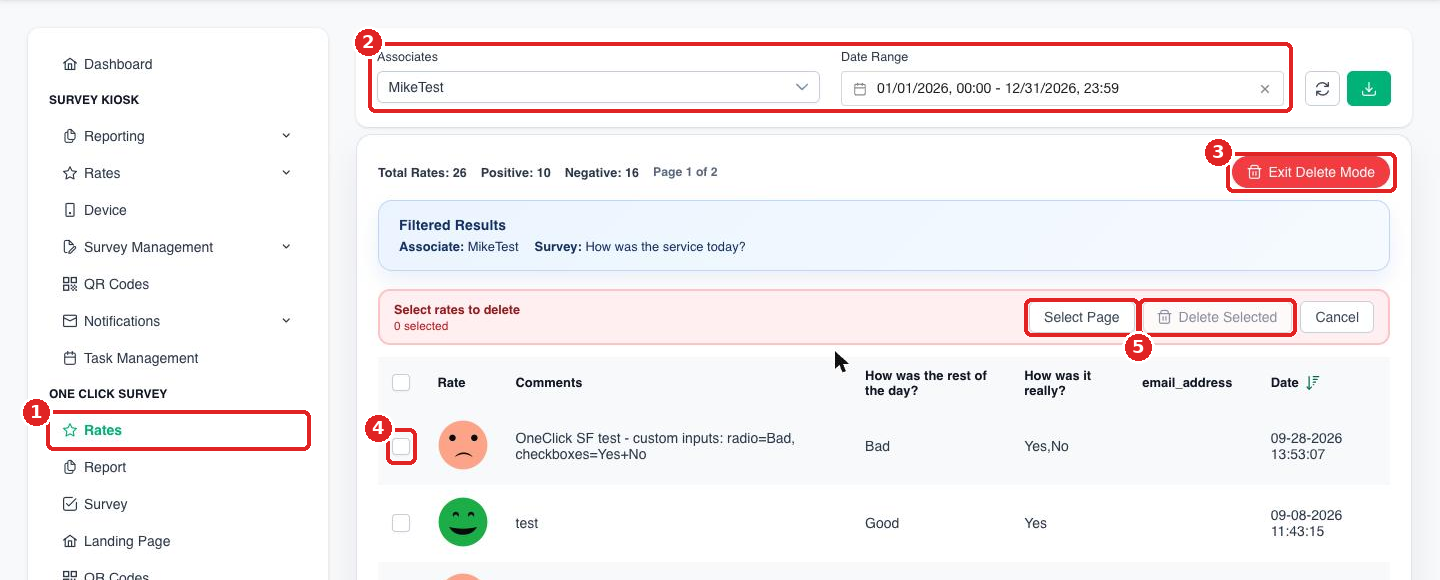Click the 'Page 1 of 2' text
Image resolution: width=1440 pixels, height=580 pixels.
(x=685, y=172)
